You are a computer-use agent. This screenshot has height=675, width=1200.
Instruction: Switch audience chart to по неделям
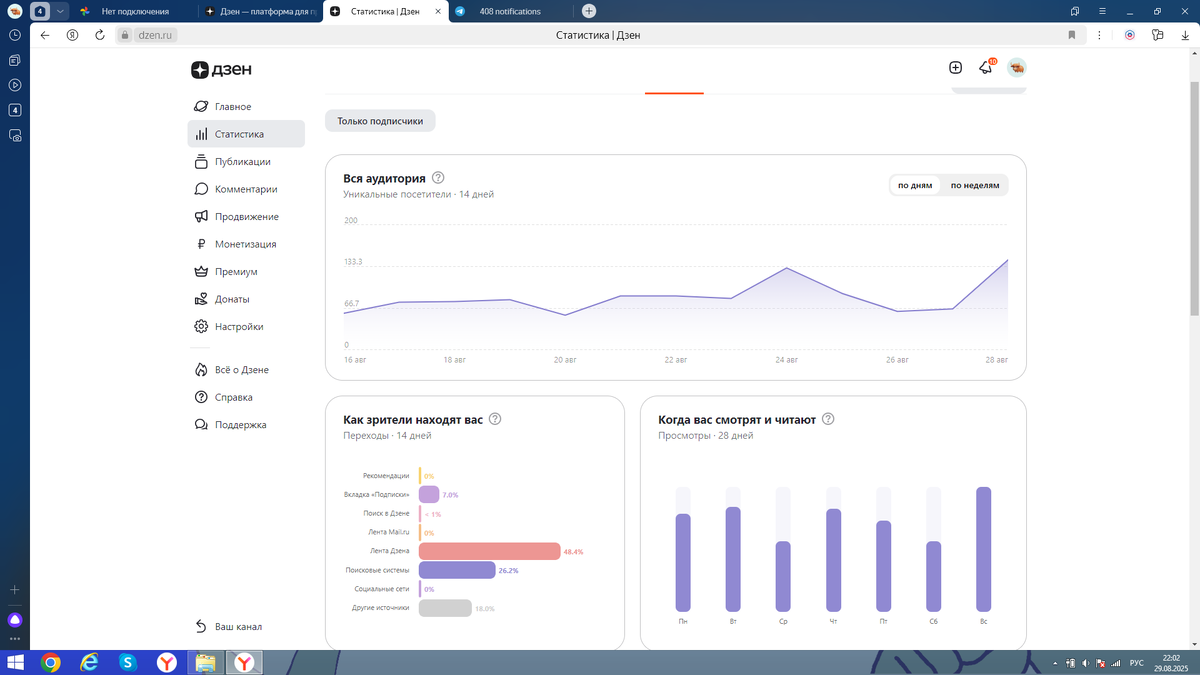pyautogui.click(x=975, y=185)
